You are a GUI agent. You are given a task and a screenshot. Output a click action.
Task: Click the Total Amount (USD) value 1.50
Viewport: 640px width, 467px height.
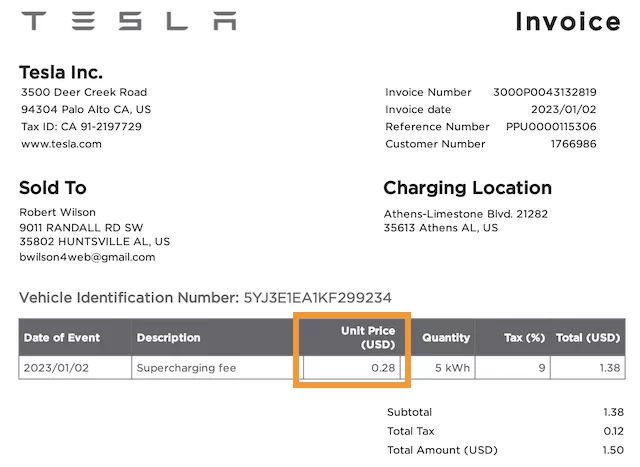pyautogui.click(x=610, y=450)
